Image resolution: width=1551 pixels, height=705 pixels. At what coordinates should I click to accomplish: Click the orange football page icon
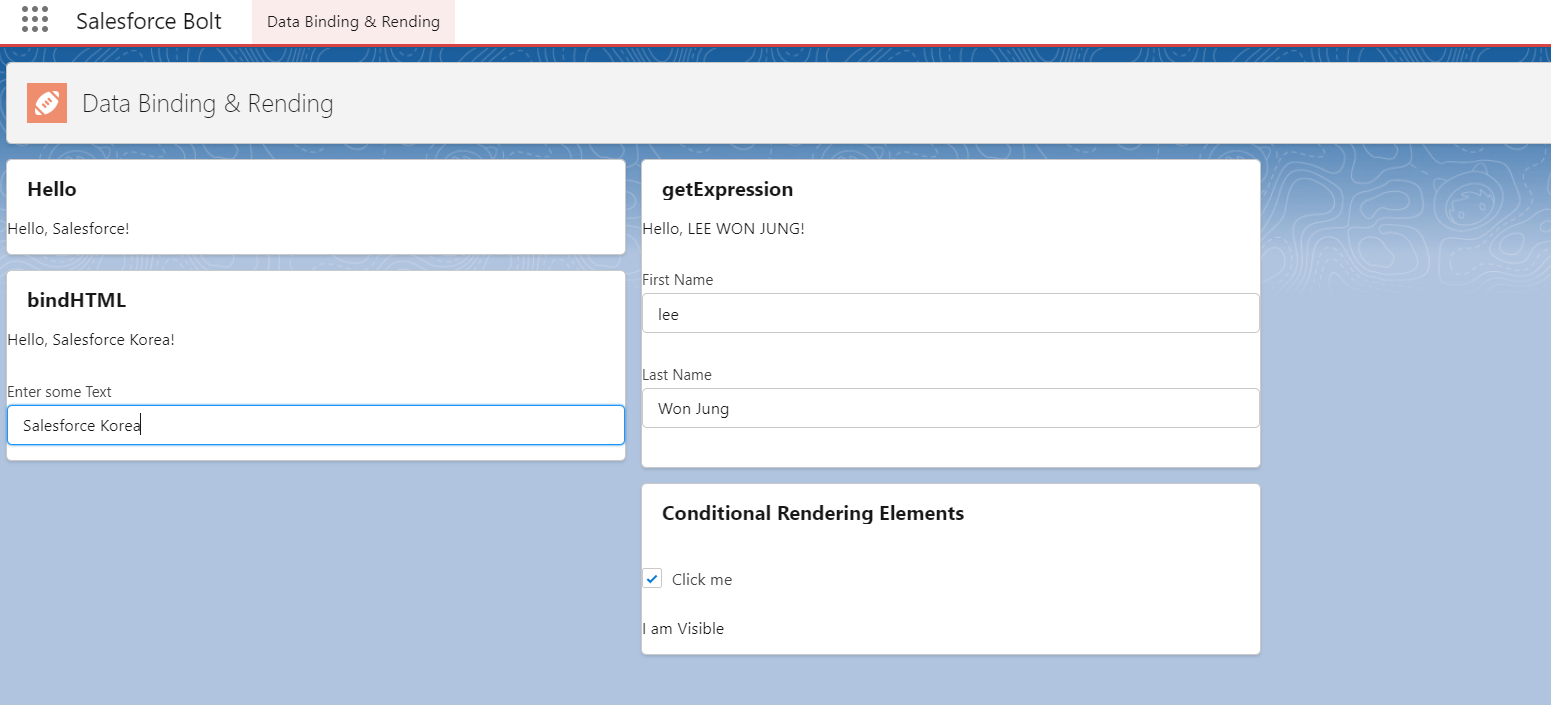coord(47,103)
